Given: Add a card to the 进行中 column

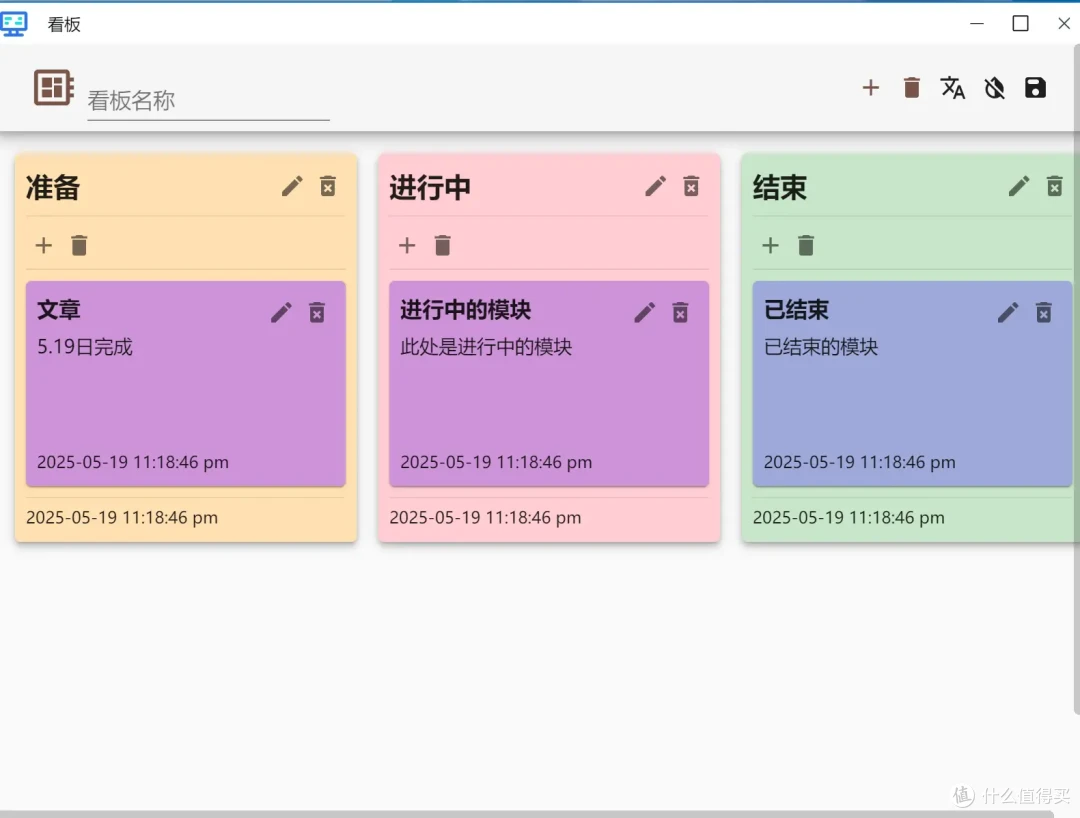Looking at the screenshot, I should pos(407,245).
